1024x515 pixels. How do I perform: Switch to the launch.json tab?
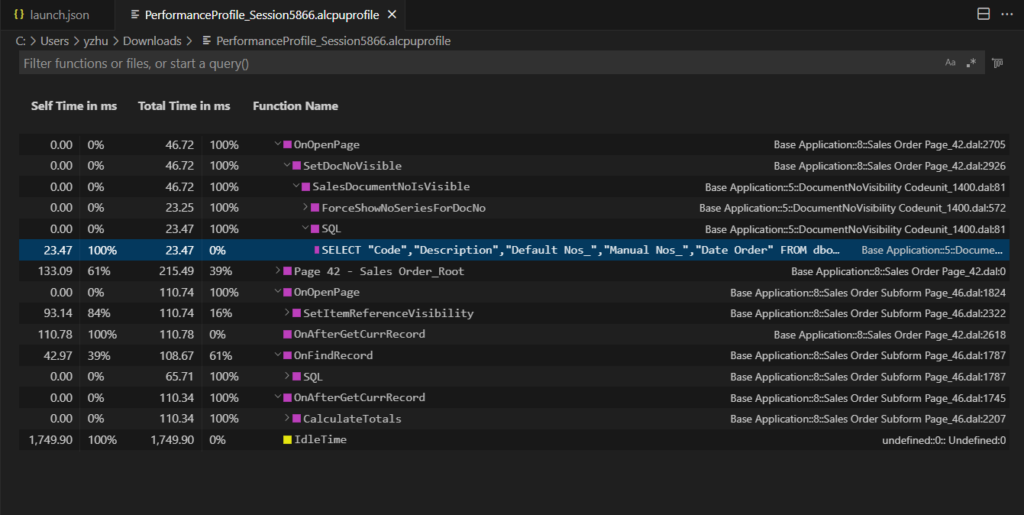pos(54,15)
